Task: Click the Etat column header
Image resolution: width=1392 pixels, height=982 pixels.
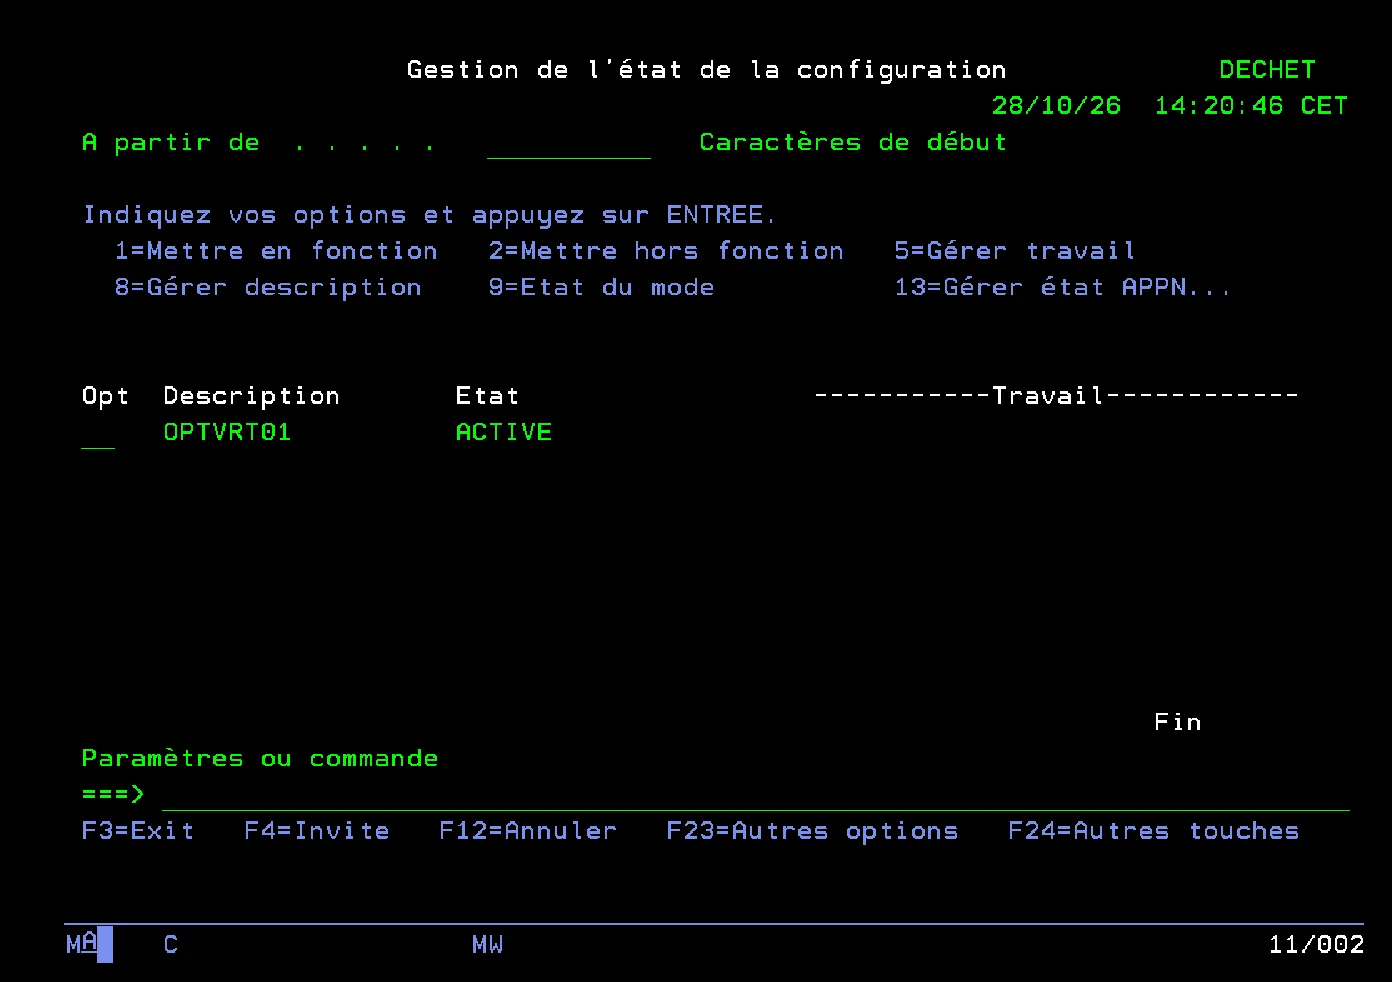Action: click(x=487, y=396)
